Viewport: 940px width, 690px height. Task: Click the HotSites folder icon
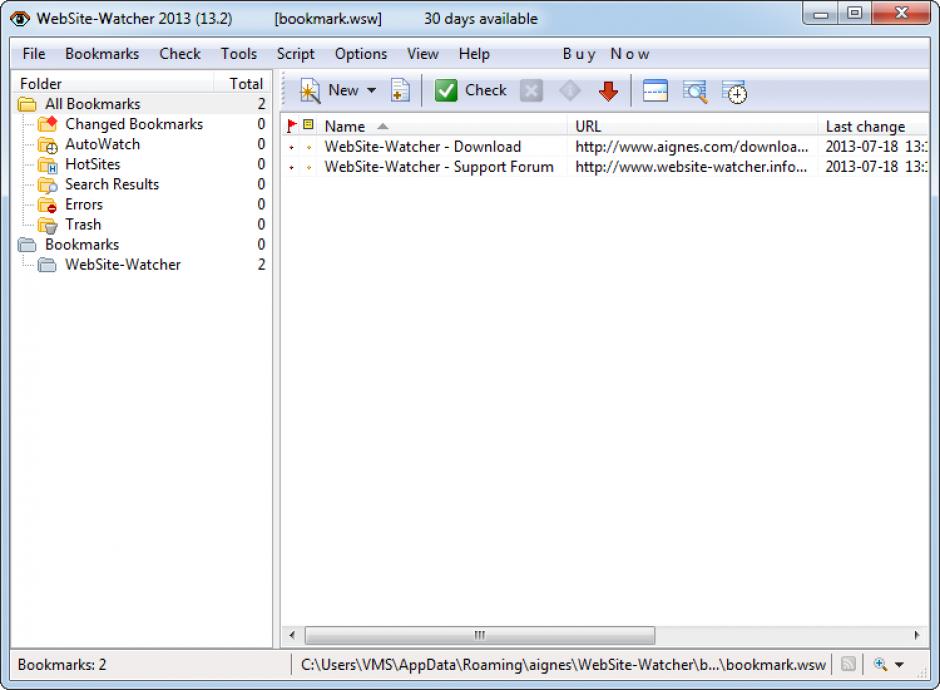pyautogui.click(x=47, y=164)
